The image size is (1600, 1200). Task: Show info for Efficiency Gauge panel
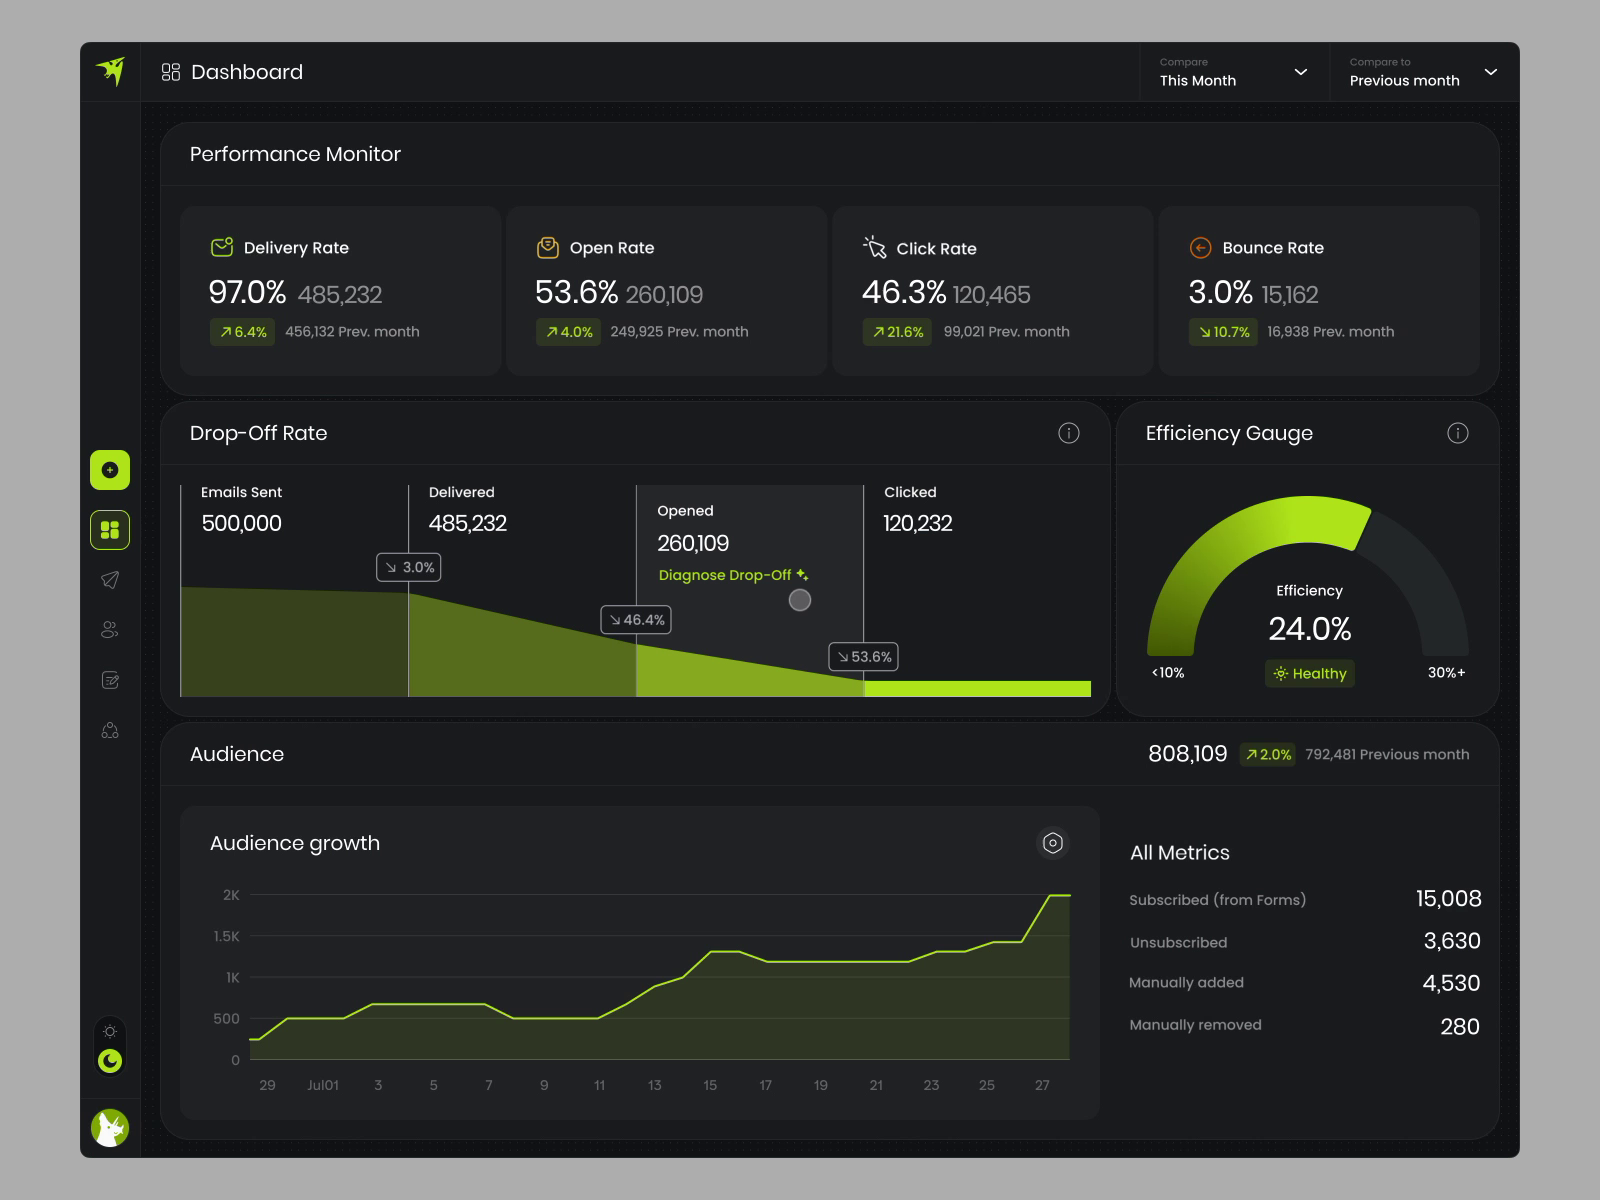[1458, 433]
